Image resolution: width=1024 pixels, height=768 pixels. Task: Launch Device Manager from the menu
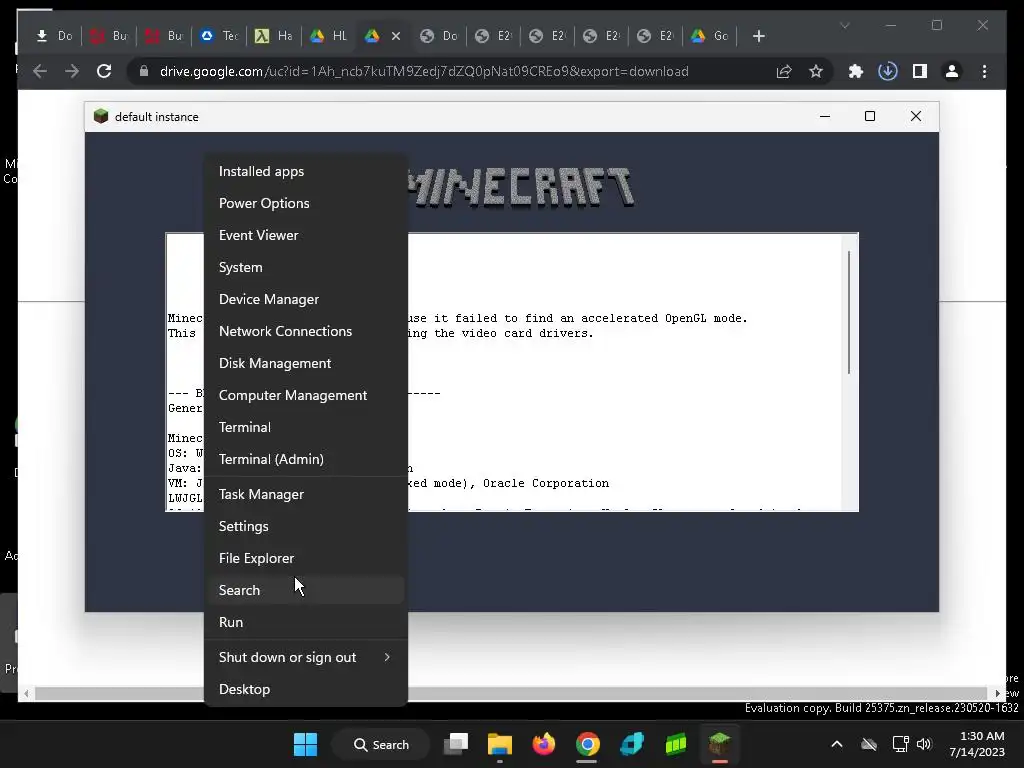point(305,299)
